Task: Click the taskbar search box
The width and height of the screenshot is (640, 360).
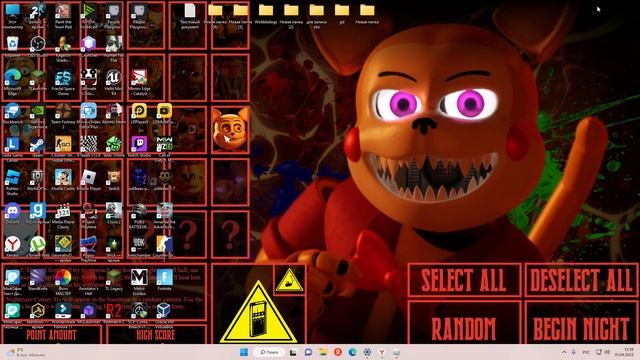Action: click(269, 352)
